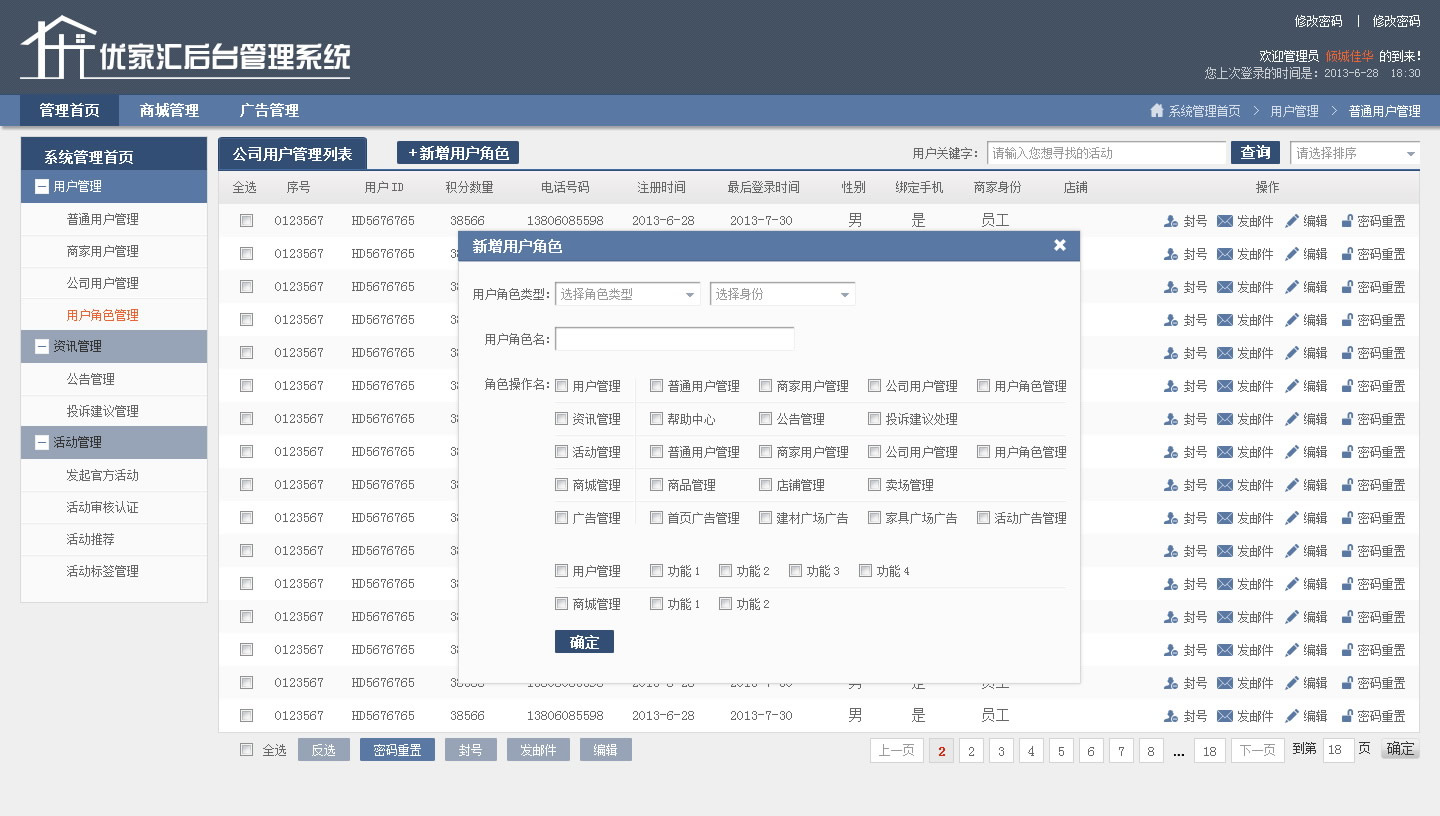Select the 公司用户管理列表 tab

pos(292,154)
